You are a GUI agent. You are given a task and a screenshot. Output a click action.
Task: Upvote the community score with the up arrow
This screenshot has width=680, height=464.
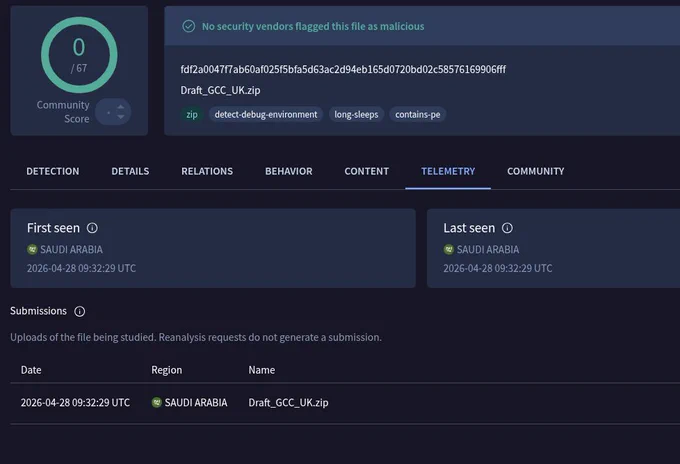[x=121, y=107]
